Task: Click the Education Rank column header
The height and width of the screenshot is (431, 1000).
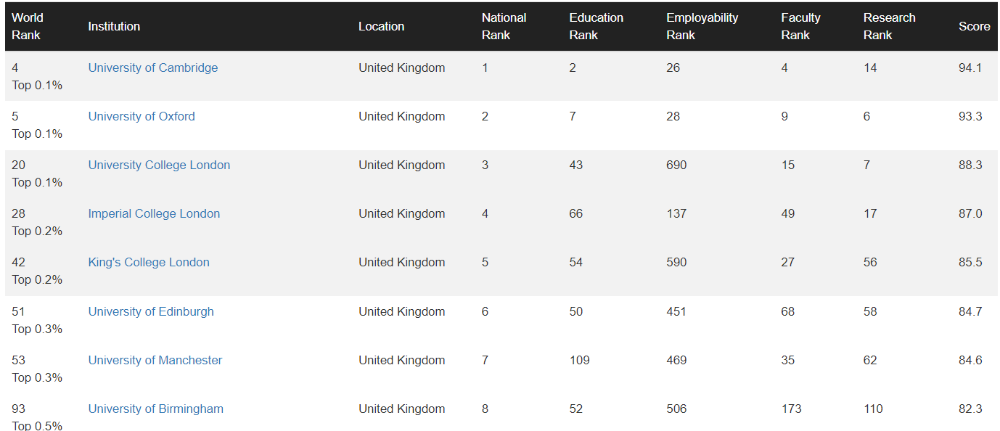Action: [x=597, y=26]
